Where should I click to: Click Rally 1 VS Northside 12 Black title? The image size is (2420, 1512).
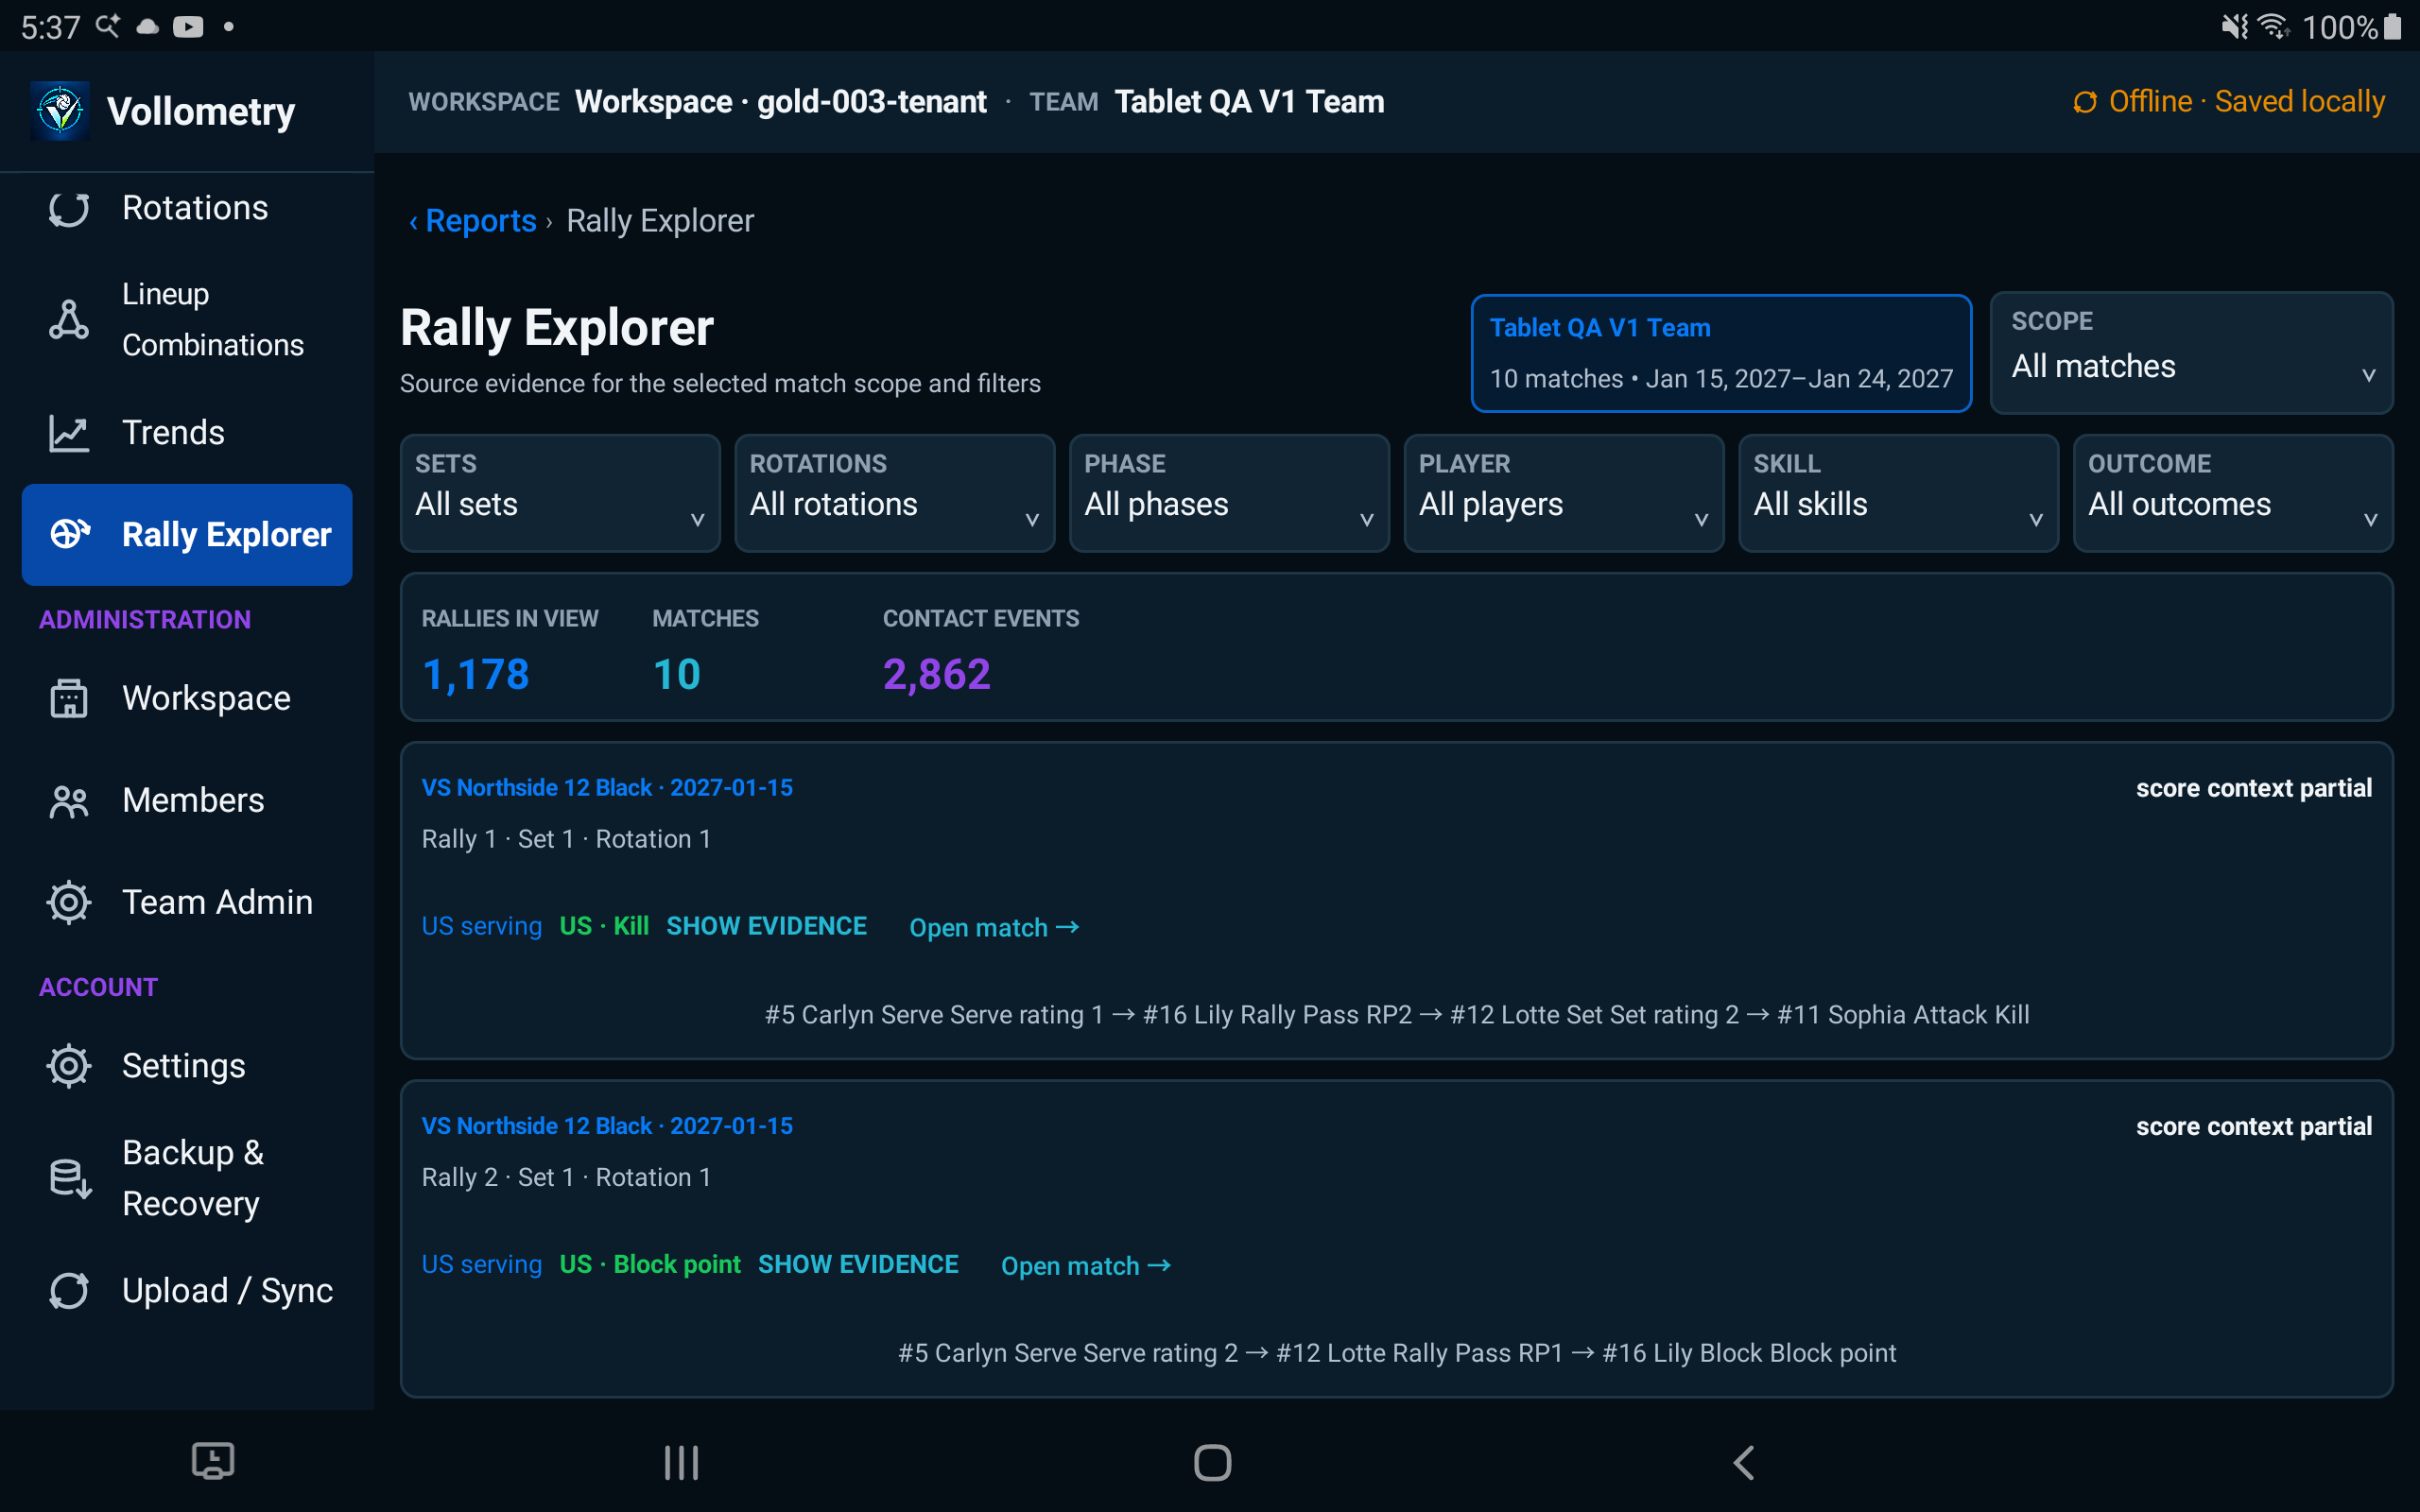pos(607,788)
